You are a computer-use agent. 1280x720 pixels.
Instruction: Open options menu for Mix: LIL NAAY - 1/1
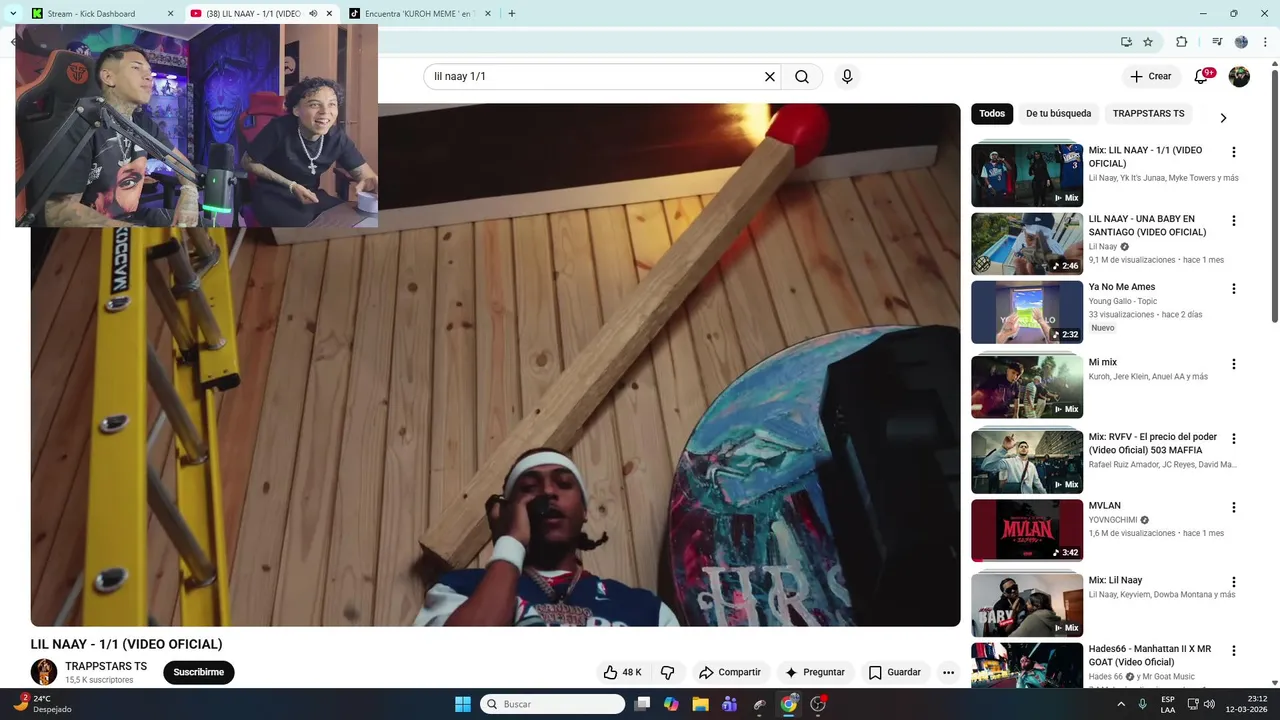pos(1233,152)
